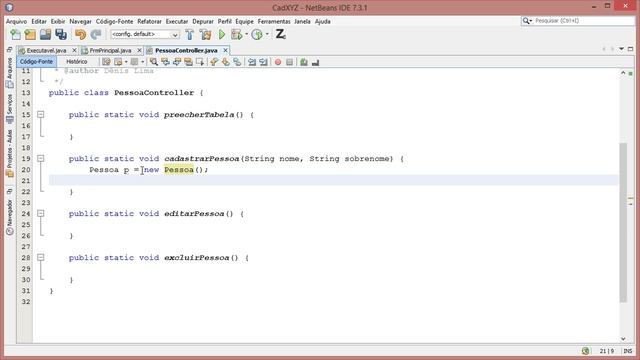
Task: Click the Next Bookmark icon
Action: [x=225, y=62]
